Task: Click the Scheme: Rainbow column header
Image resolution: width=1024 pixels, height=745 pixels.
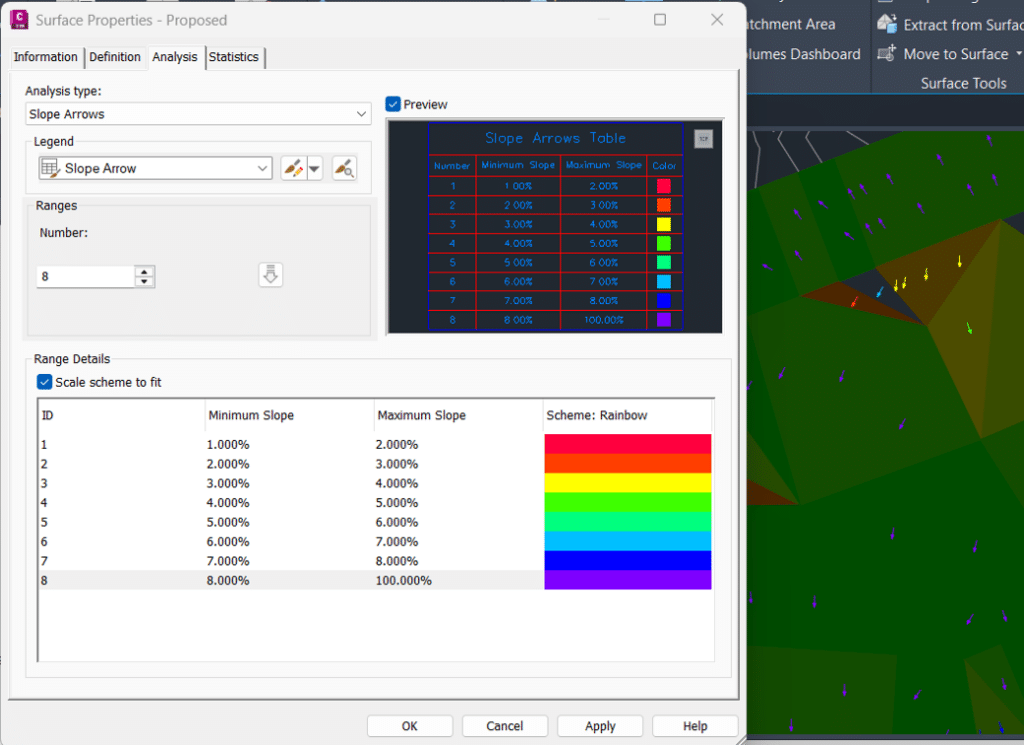Action: coord(628,415)
